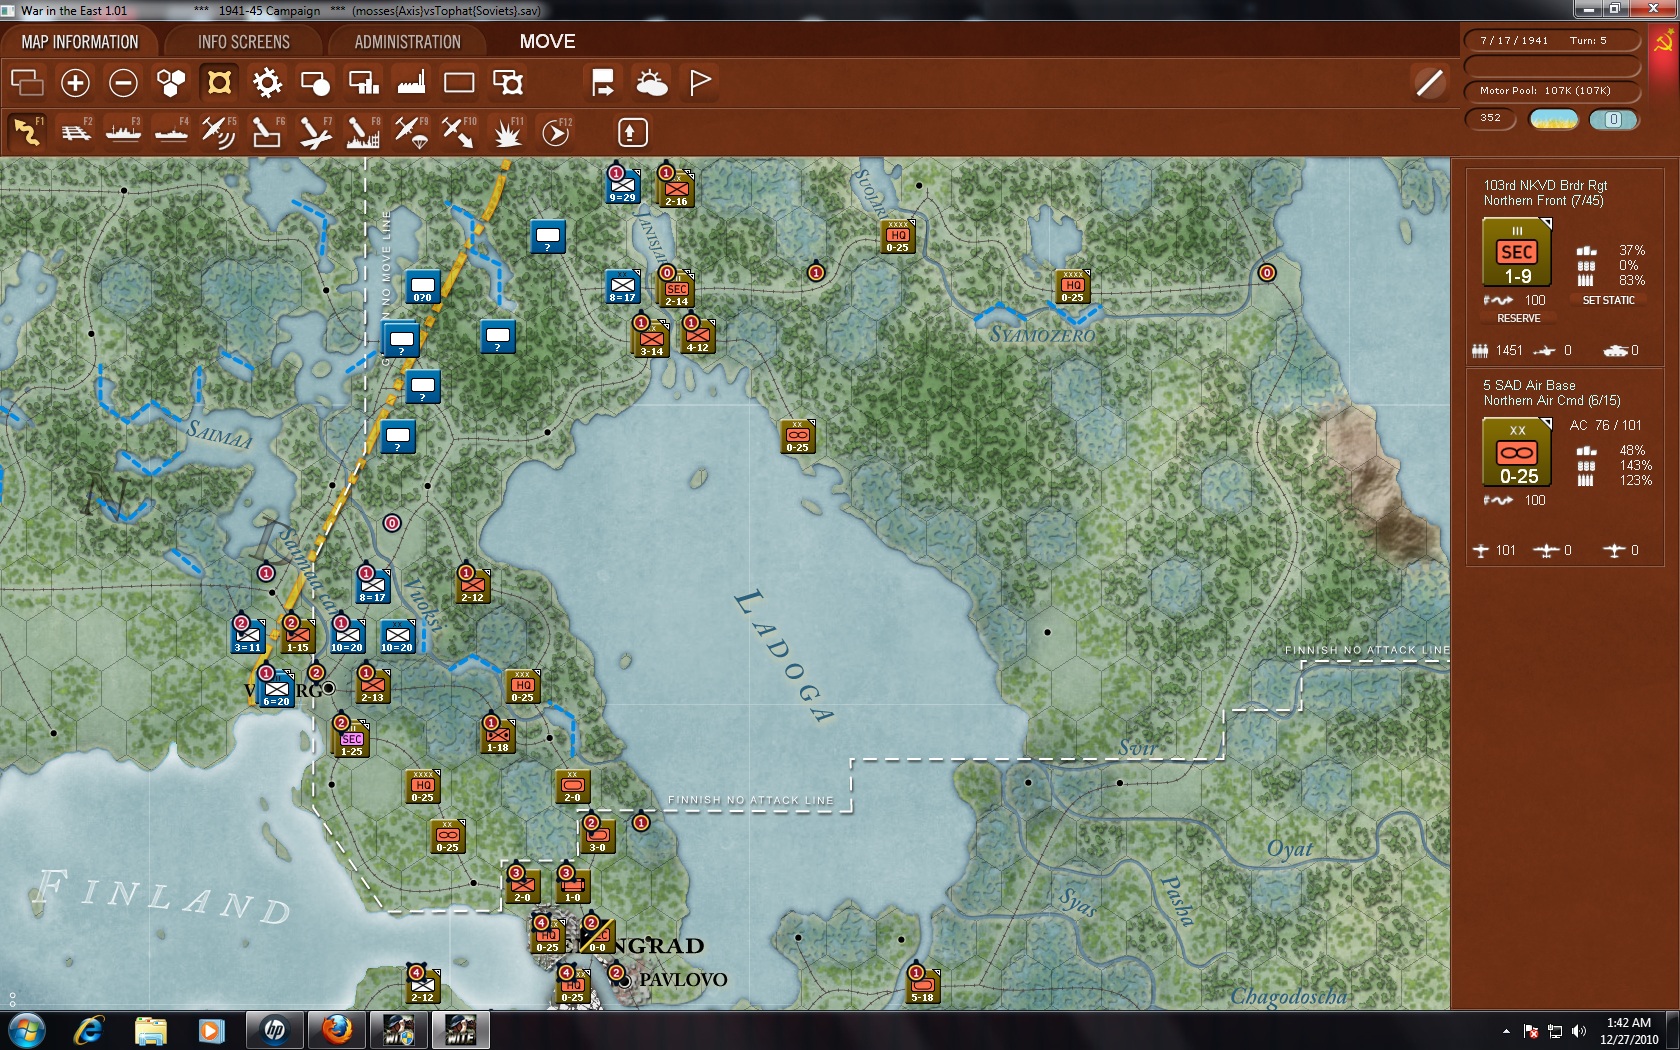Open 103rd NKVD Brdr Rgt unit details
Image resolution: width=1680 pixels, height=1050 pixels.
click(x=1545, y=185)
